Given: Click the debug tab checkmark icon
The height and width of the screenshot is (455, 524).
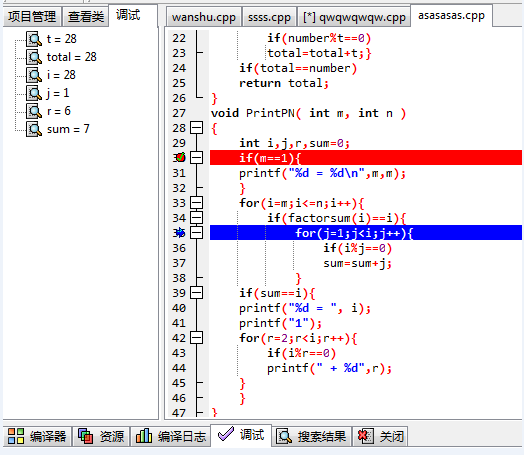Looking at the screenshot, I should tap(226, 434).
